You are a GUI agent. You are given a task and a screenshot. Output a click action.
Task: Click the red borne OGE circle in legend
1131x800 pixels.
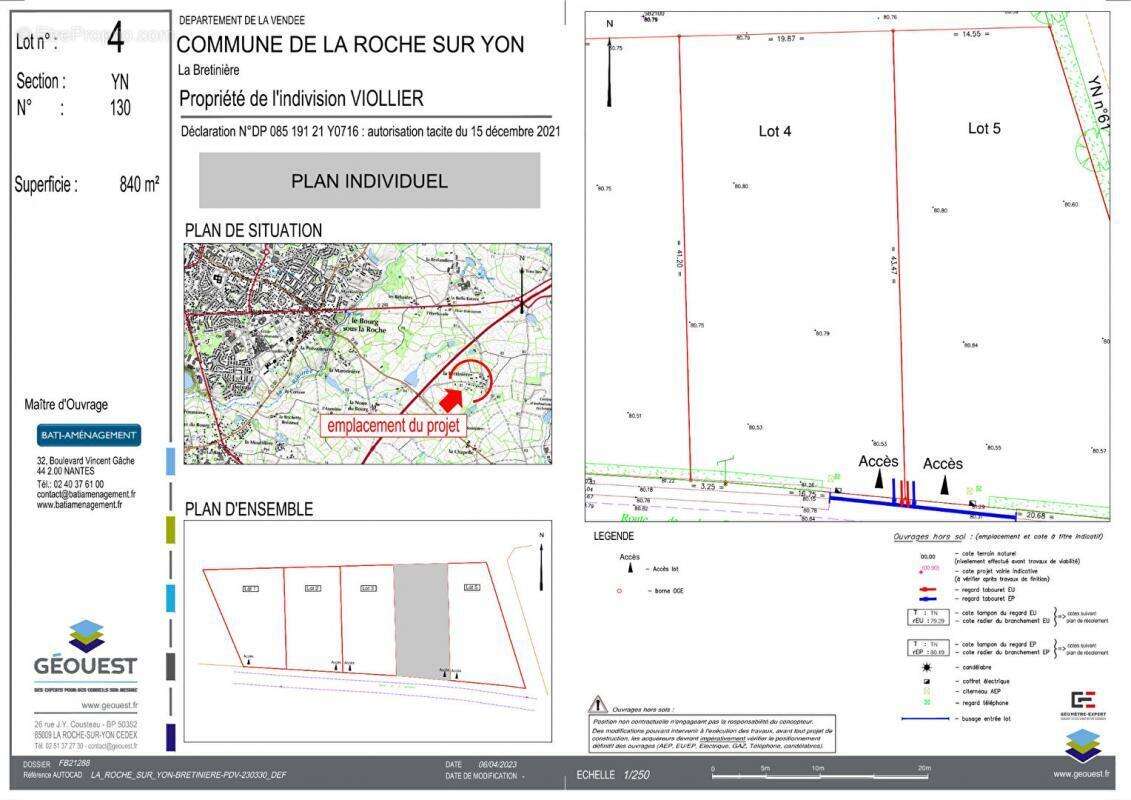click(x=620, y=591)
